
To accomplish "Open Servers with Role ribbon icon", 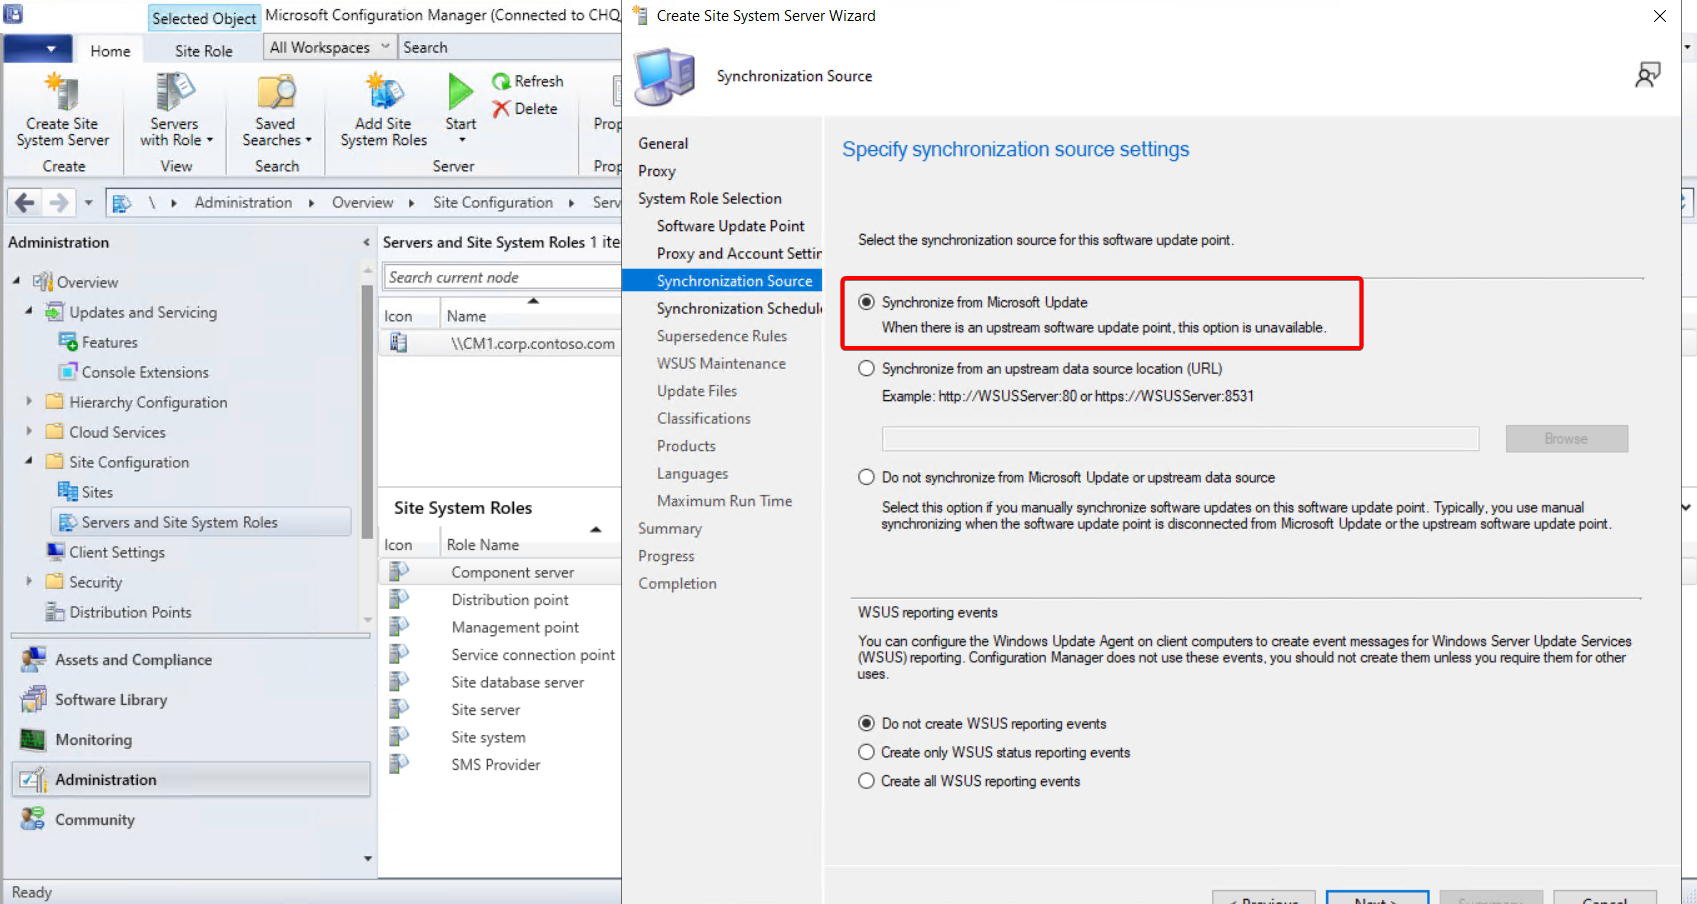I will [x=174, y=93].
